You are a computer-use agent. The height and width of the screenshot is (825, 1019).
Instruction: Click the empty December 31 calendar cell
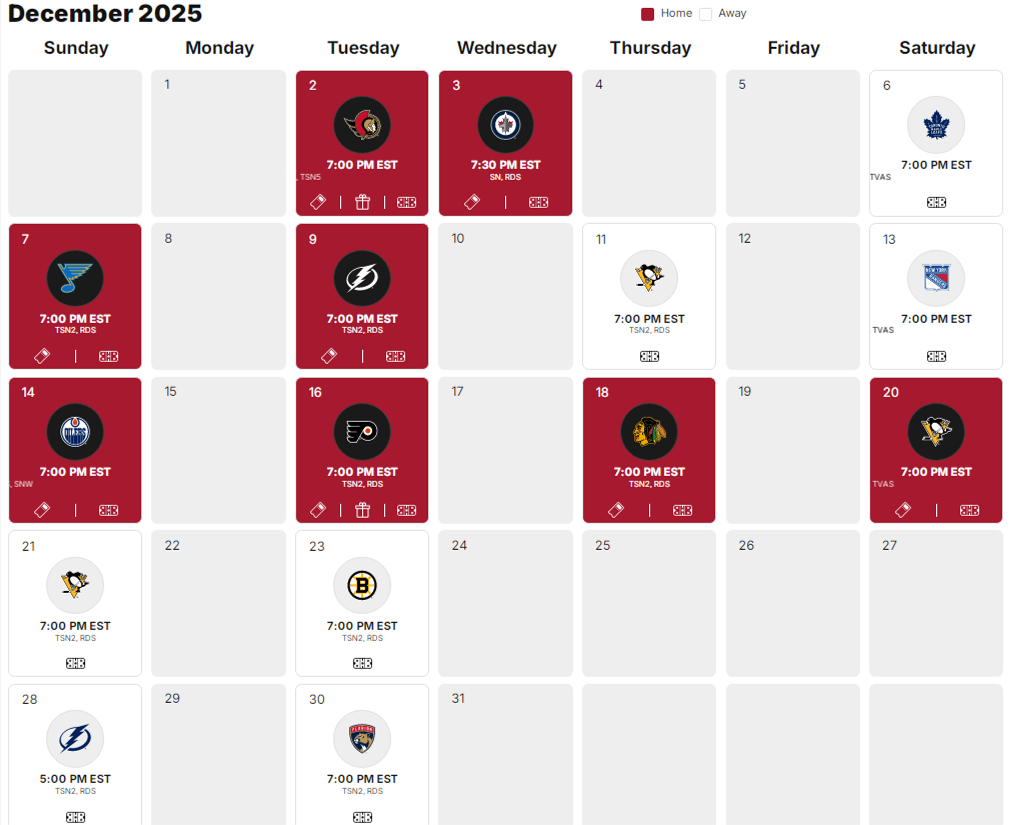(x=505, y=755)
